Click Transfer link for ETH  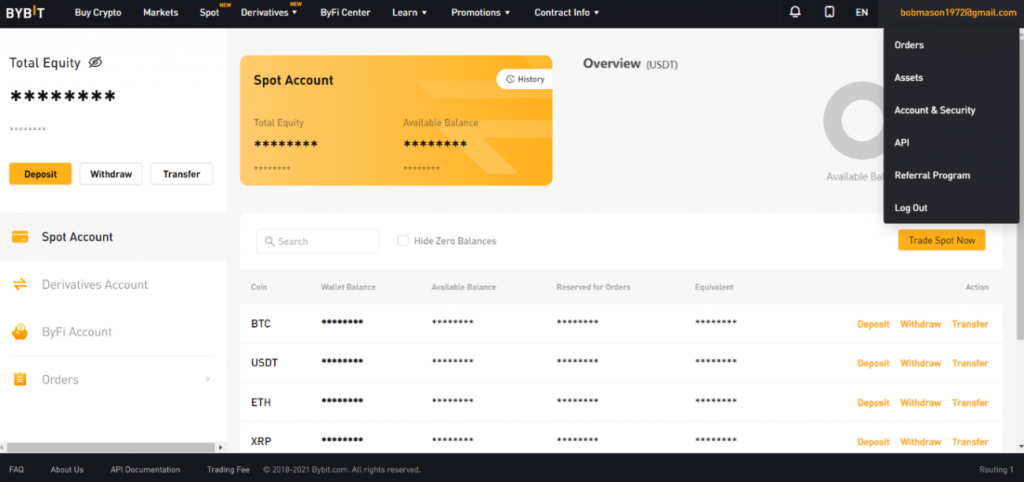970,403
